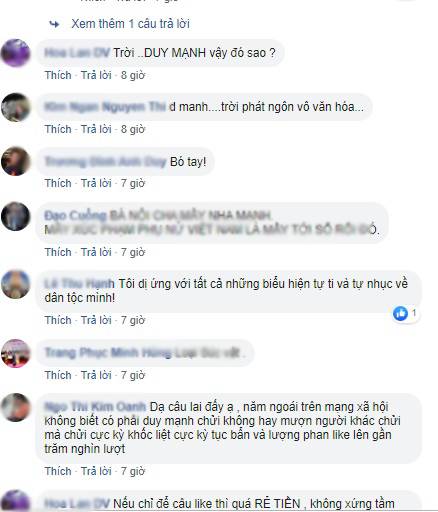Open avatar next to 'Tôi dị ứng' comment
This screenshot has height=512, width=438.
click(15, 284)
